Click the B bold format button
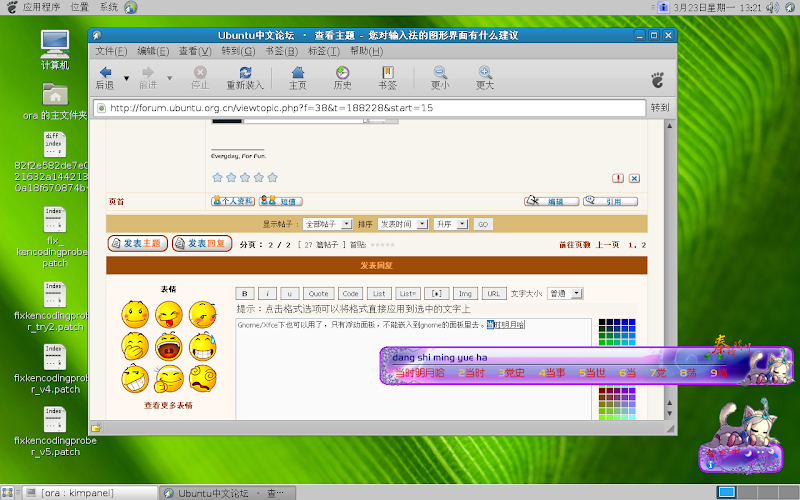Screen dimensions: 800x500 coord(245,293)
